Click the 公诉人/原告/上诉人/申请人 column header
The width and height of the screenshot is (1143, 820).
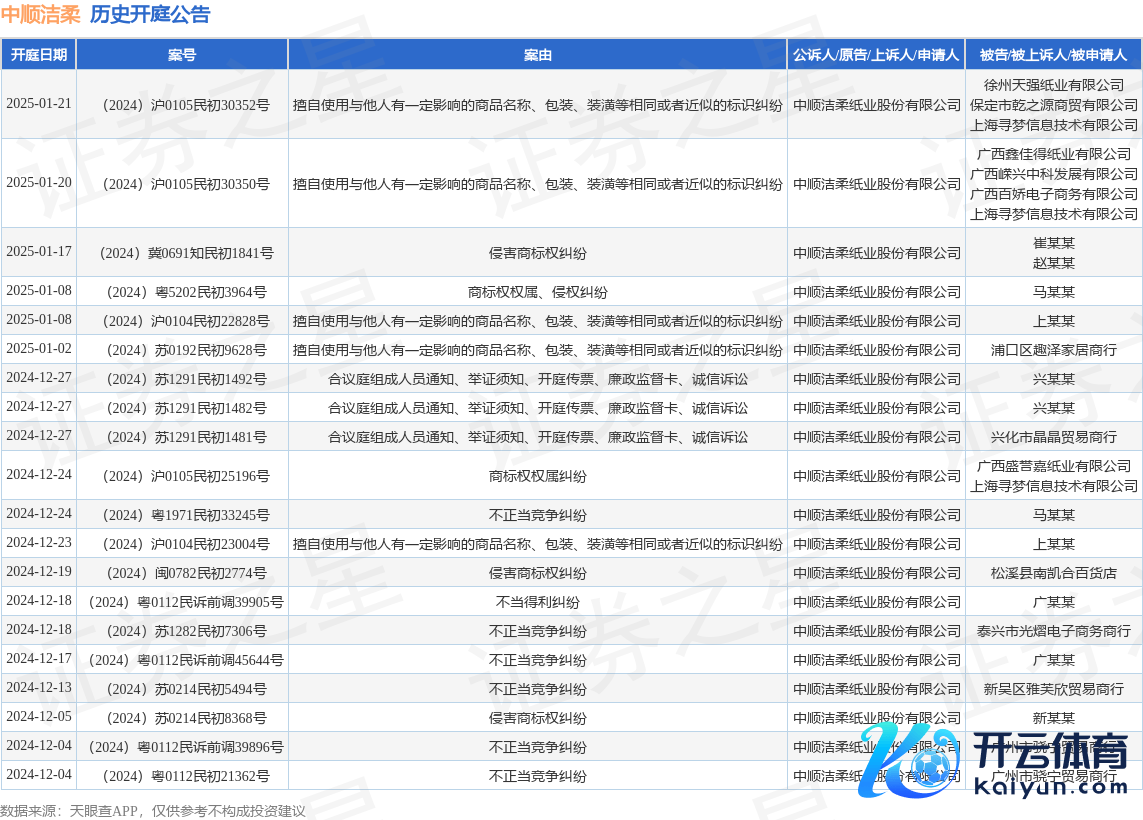876,55
